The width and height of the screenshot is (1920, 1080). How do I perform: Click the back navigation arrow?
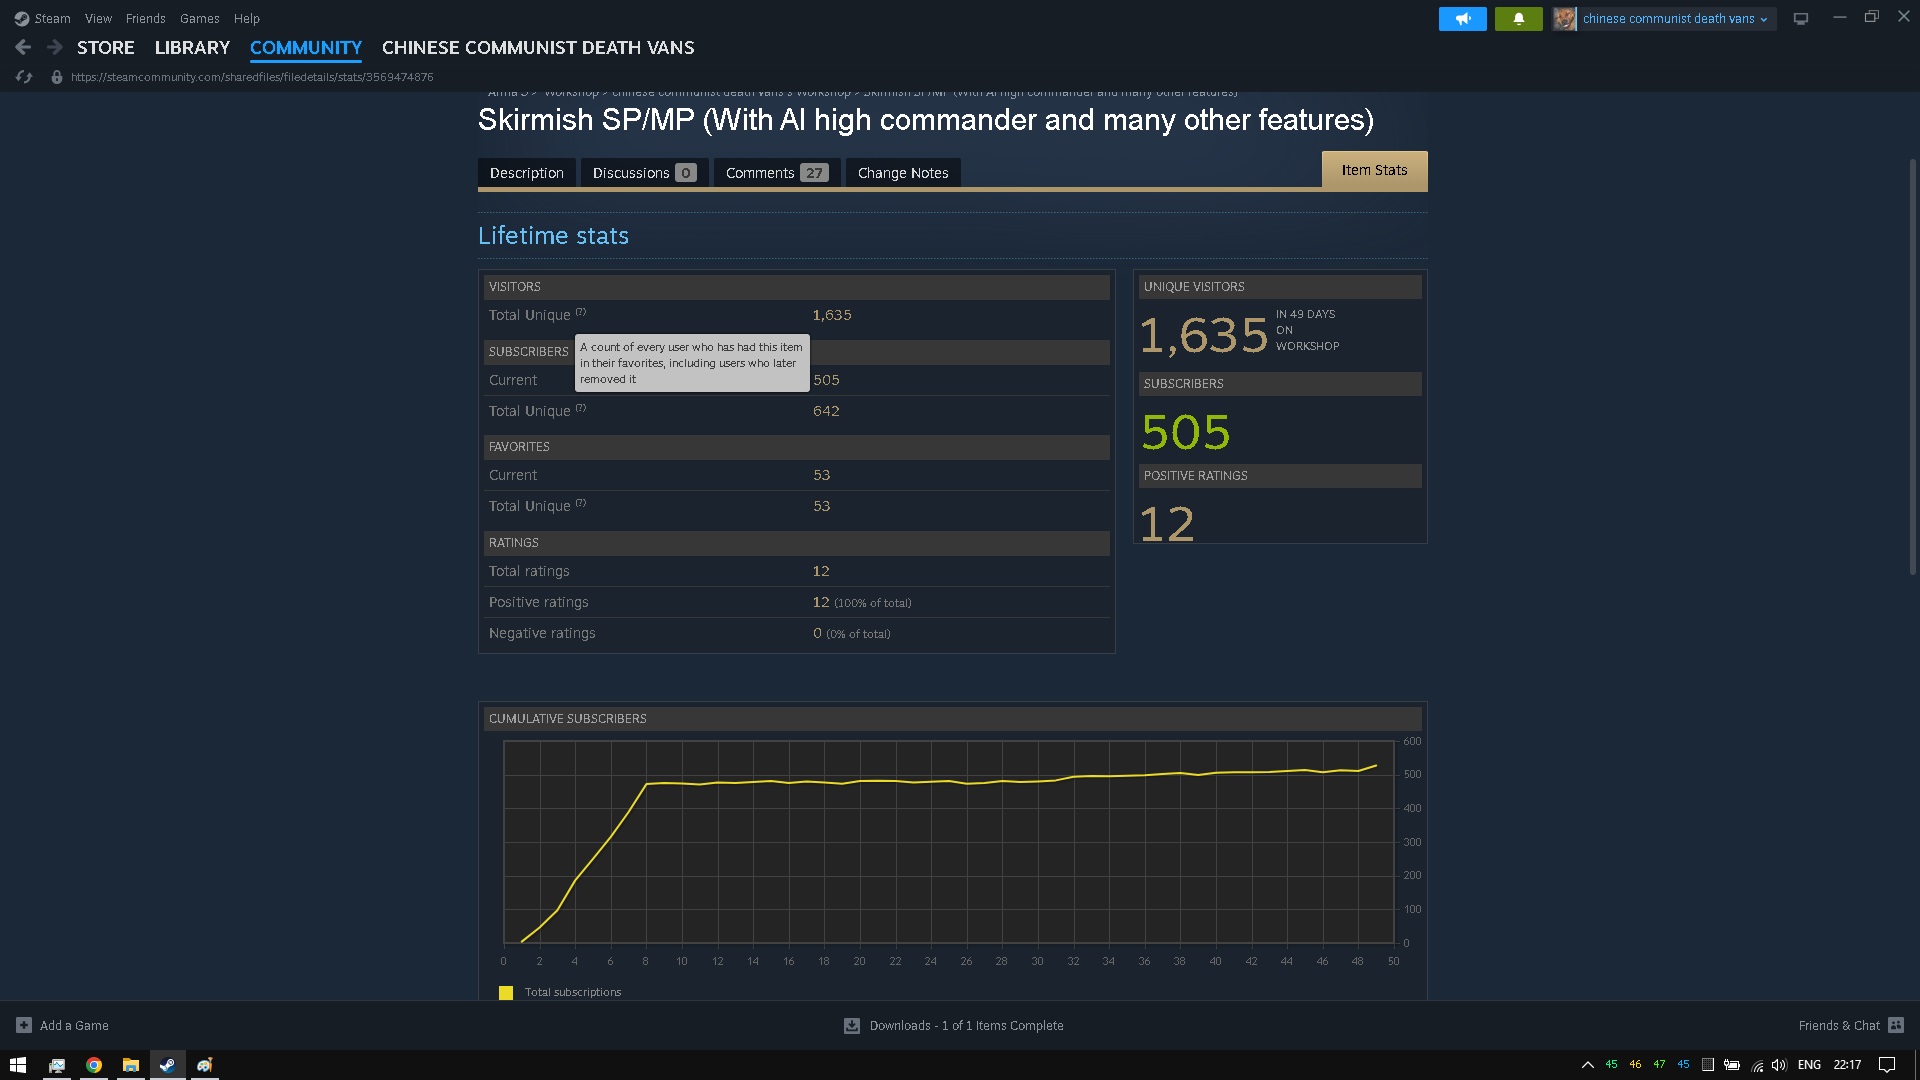23,47
